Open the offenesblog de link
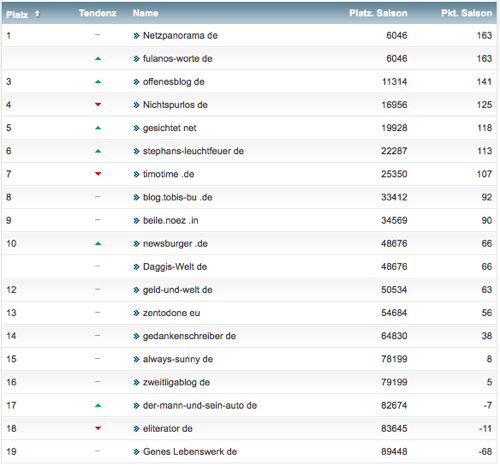Screen dimensions: 500x466 click(x=174, y=82)
